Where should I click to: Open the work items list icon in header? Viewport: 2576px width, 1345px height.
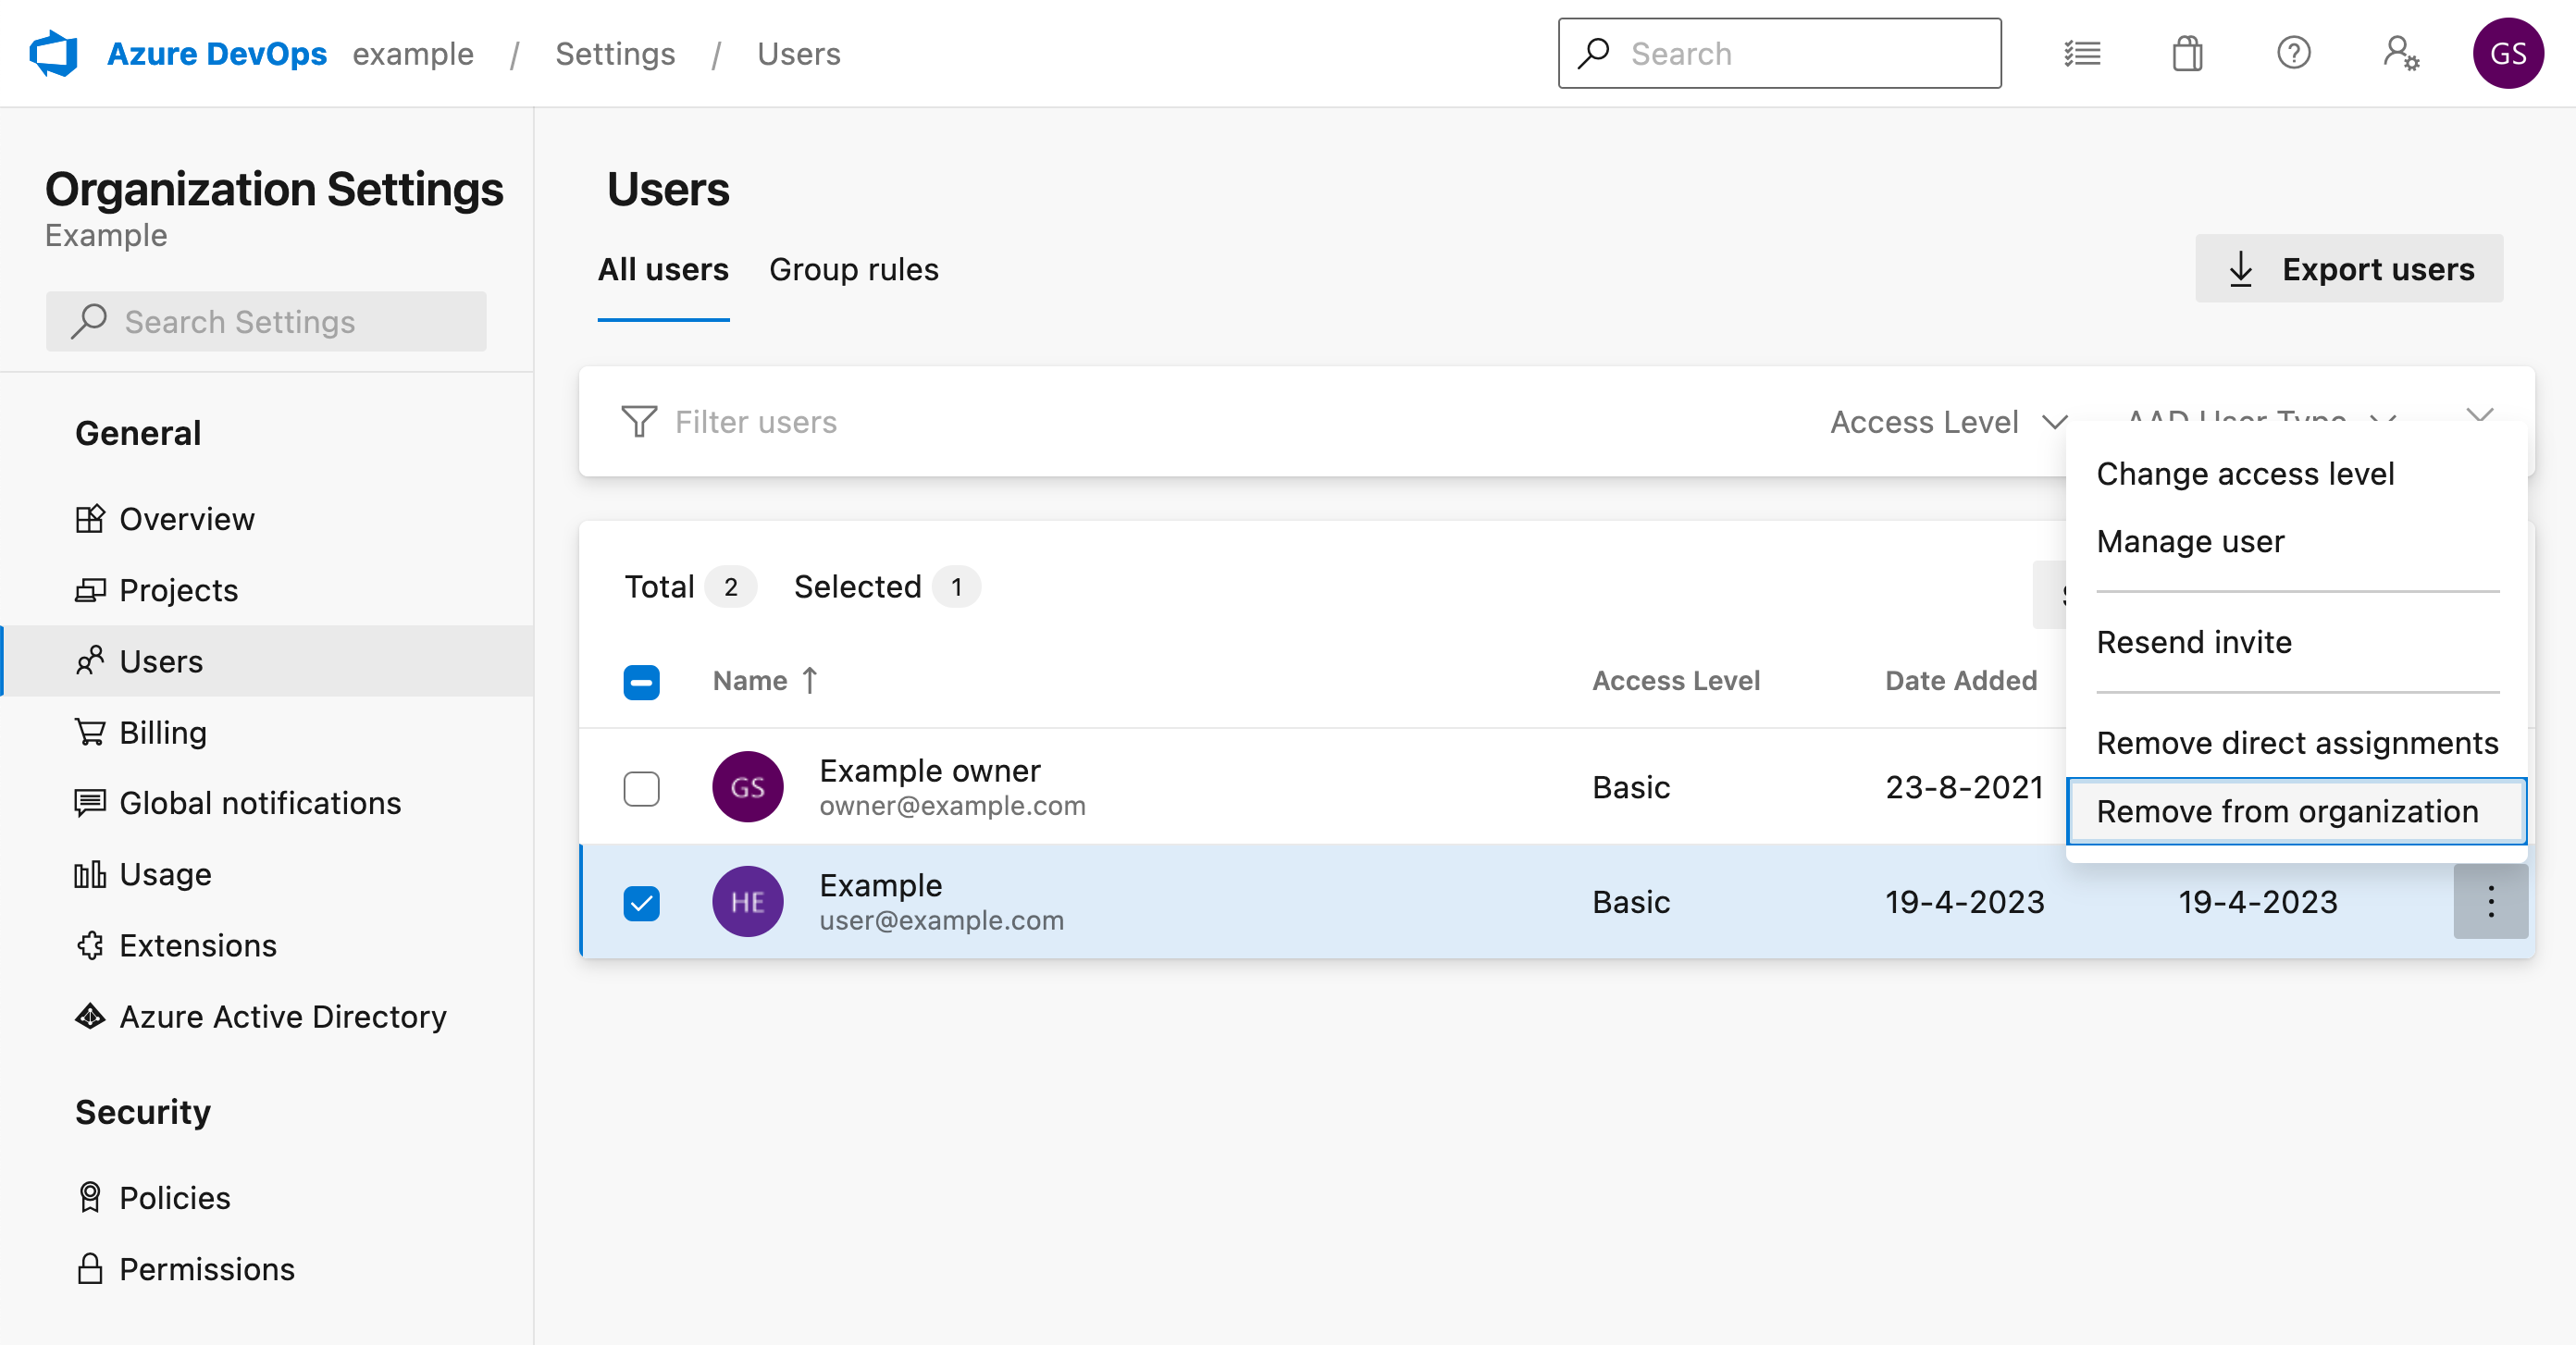(2082, 53)
